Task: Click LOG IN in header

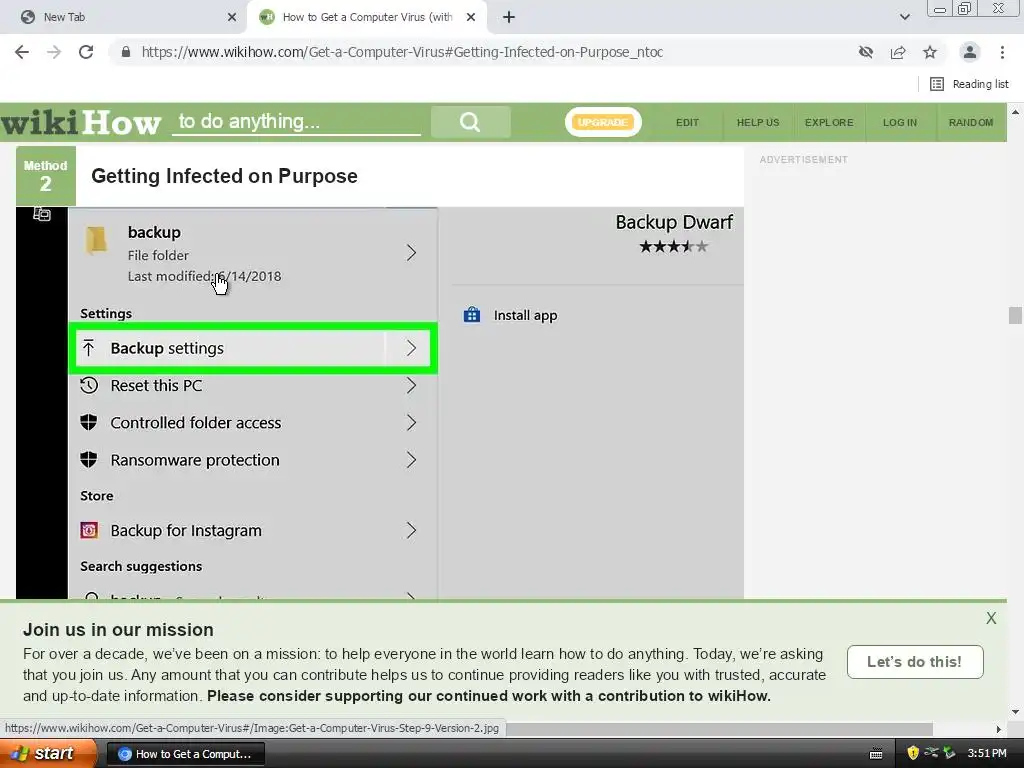Action: point(900,122)
